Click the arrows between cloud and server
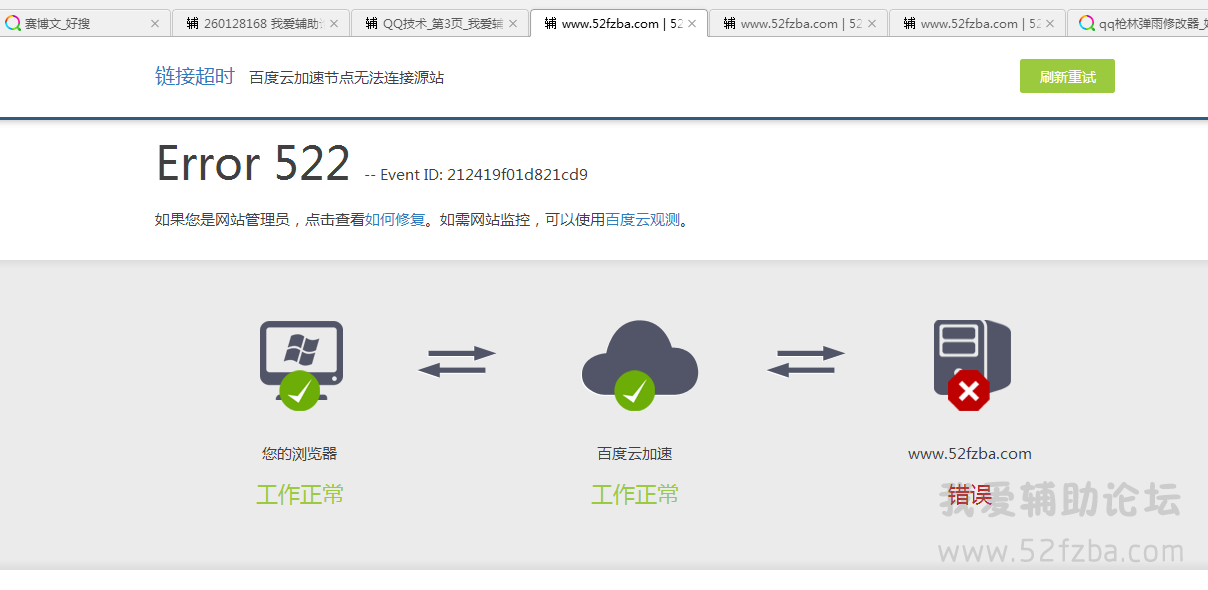The height and width of the screenshot is (590, 1208). [x=806, y=361]
